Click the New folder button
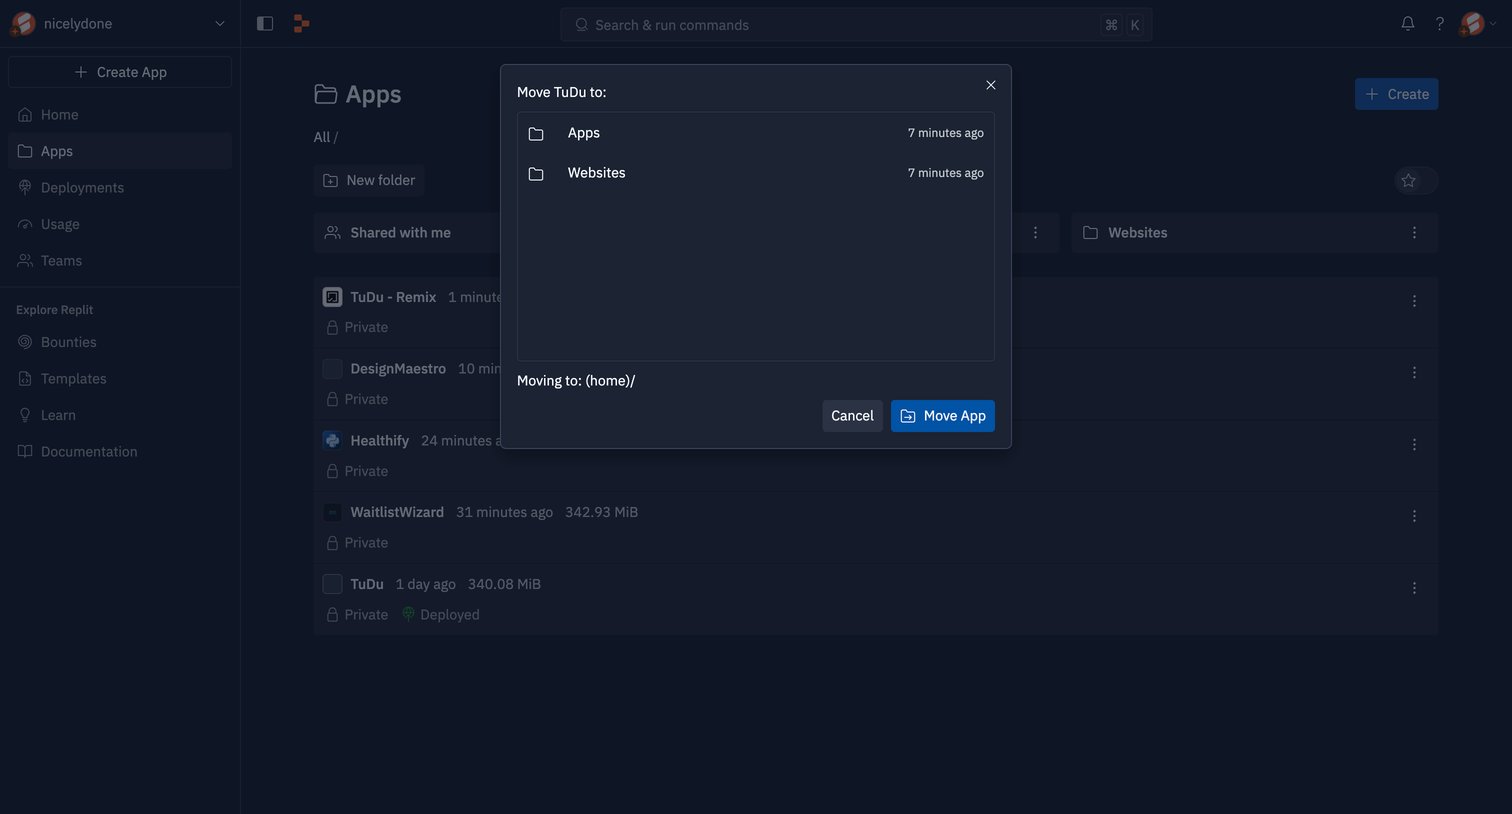 369,180
